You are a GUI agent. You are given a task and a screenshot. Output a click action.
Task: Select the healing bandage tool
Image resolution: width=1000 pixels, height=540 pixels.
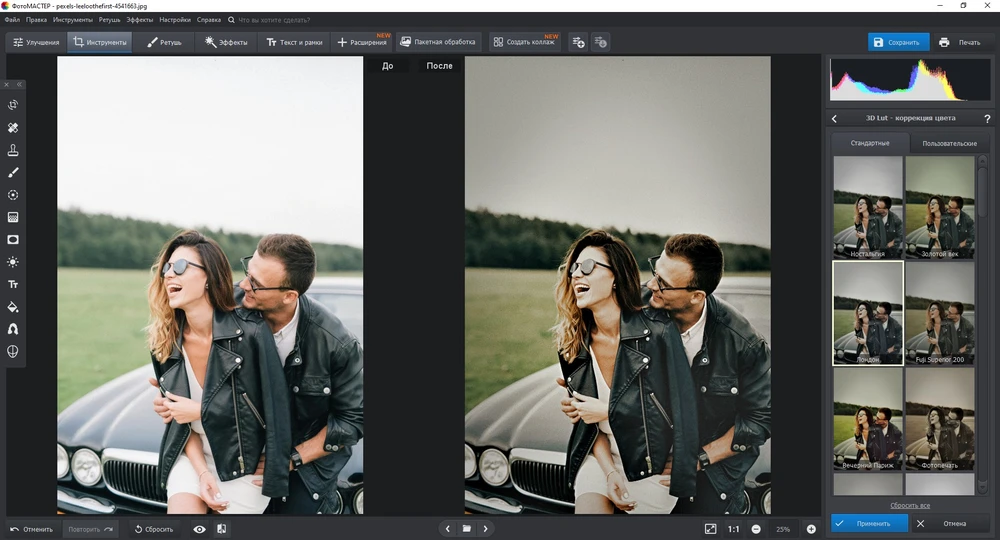(13, 128)
